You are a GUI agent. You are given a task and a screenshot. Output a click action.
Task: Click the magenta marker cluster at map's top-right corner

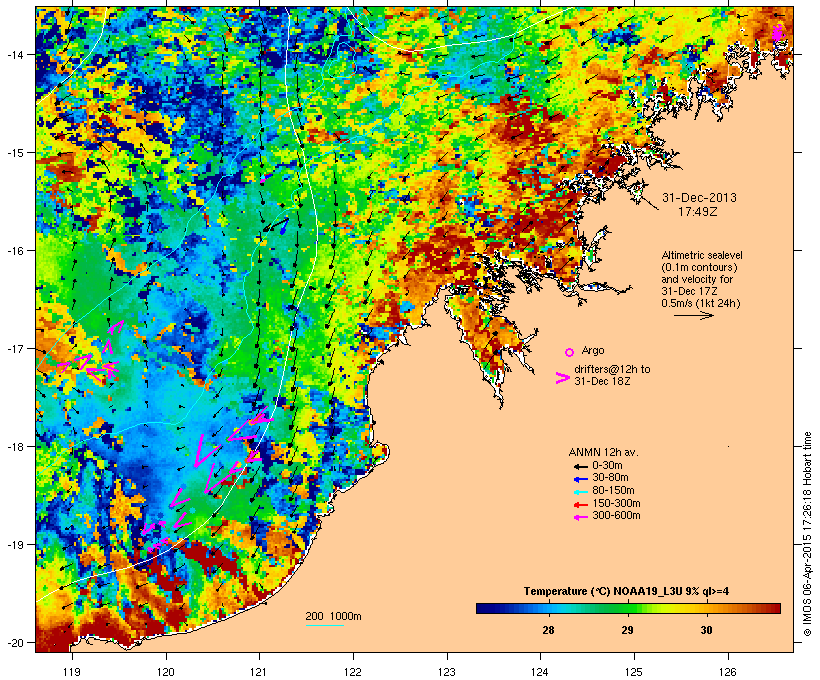point(778,32)
